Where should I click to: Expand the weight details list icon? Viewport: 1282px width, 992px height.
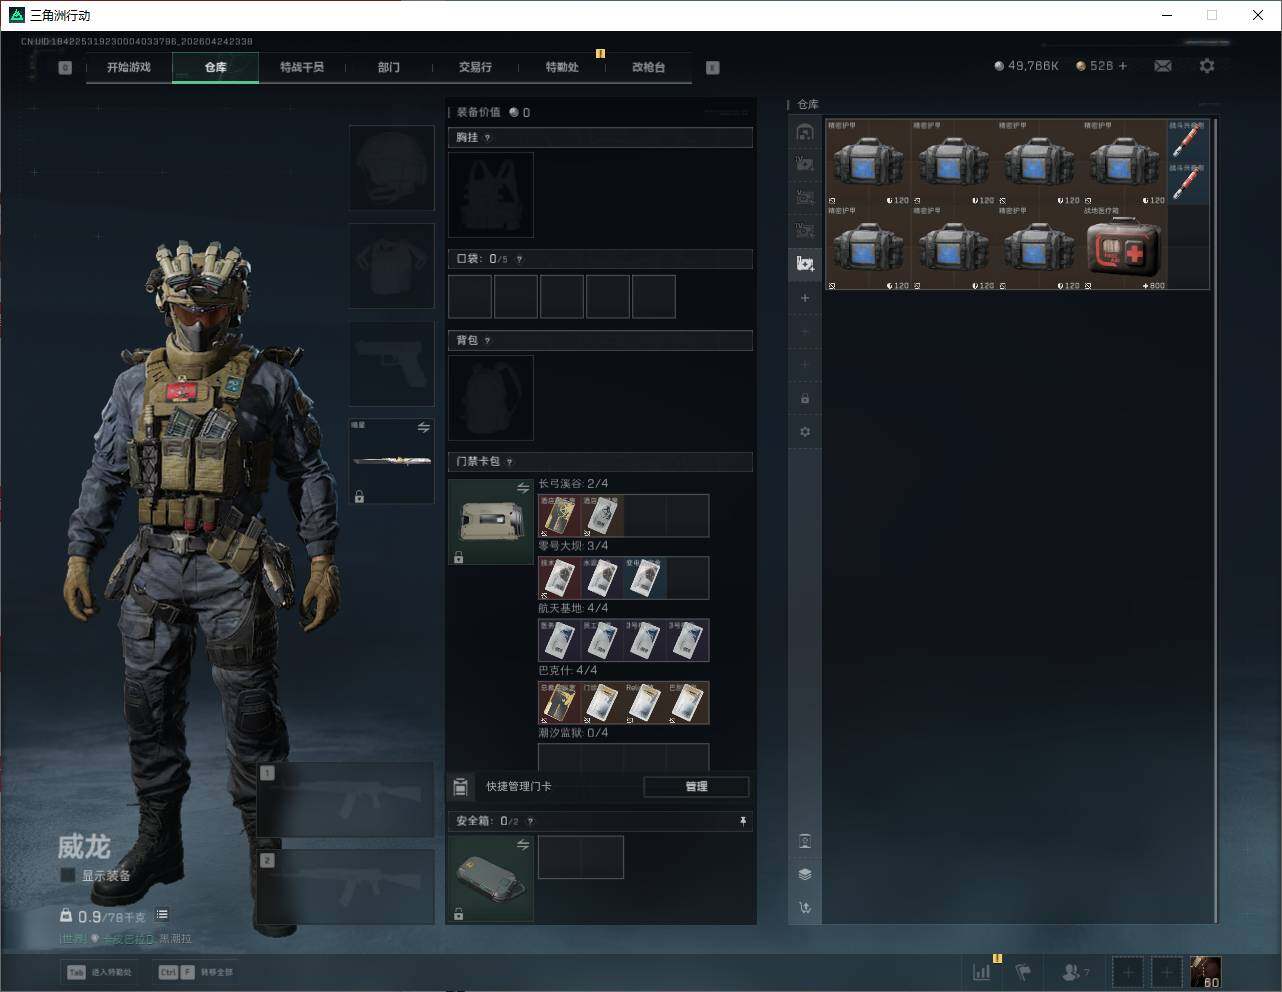coord(162,915)
